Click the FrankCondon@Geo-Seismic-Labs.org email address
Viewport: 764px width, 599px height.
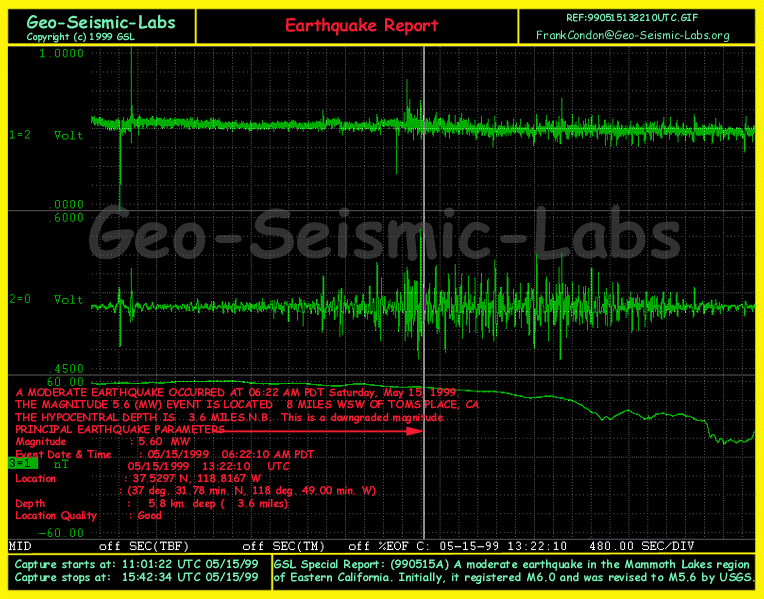click(632, 35)
